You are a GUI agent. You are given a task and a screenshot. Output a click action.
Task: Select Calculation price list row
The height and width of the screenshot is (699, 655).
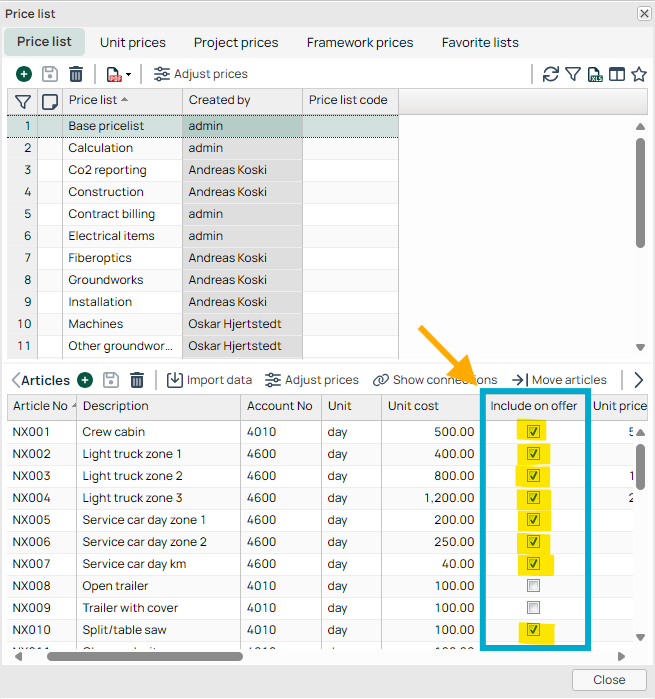pyautogui.click(x=202, y=148)
